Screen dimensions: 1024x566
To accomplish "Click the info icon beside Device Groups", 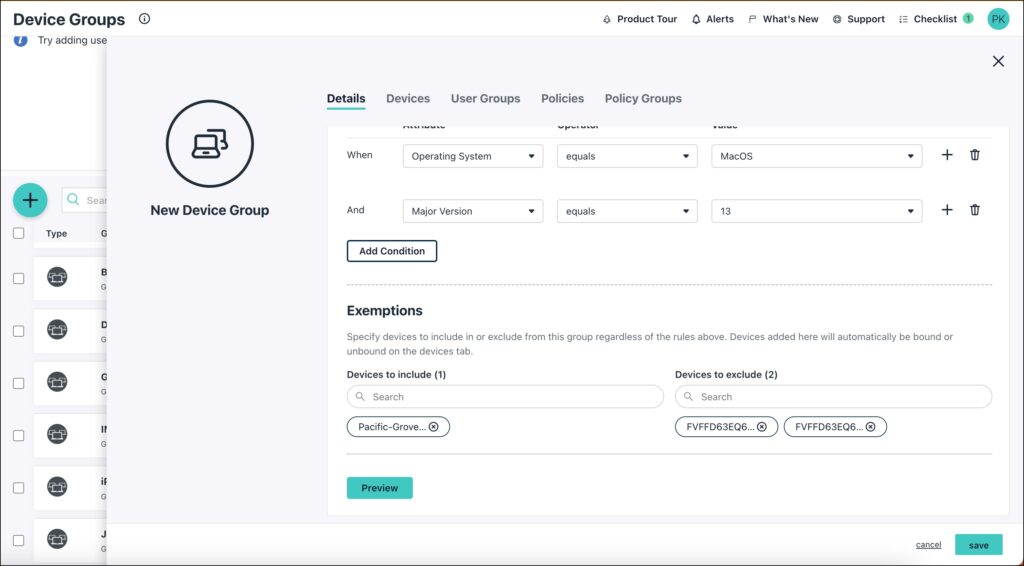I will [x=145, y=19].
